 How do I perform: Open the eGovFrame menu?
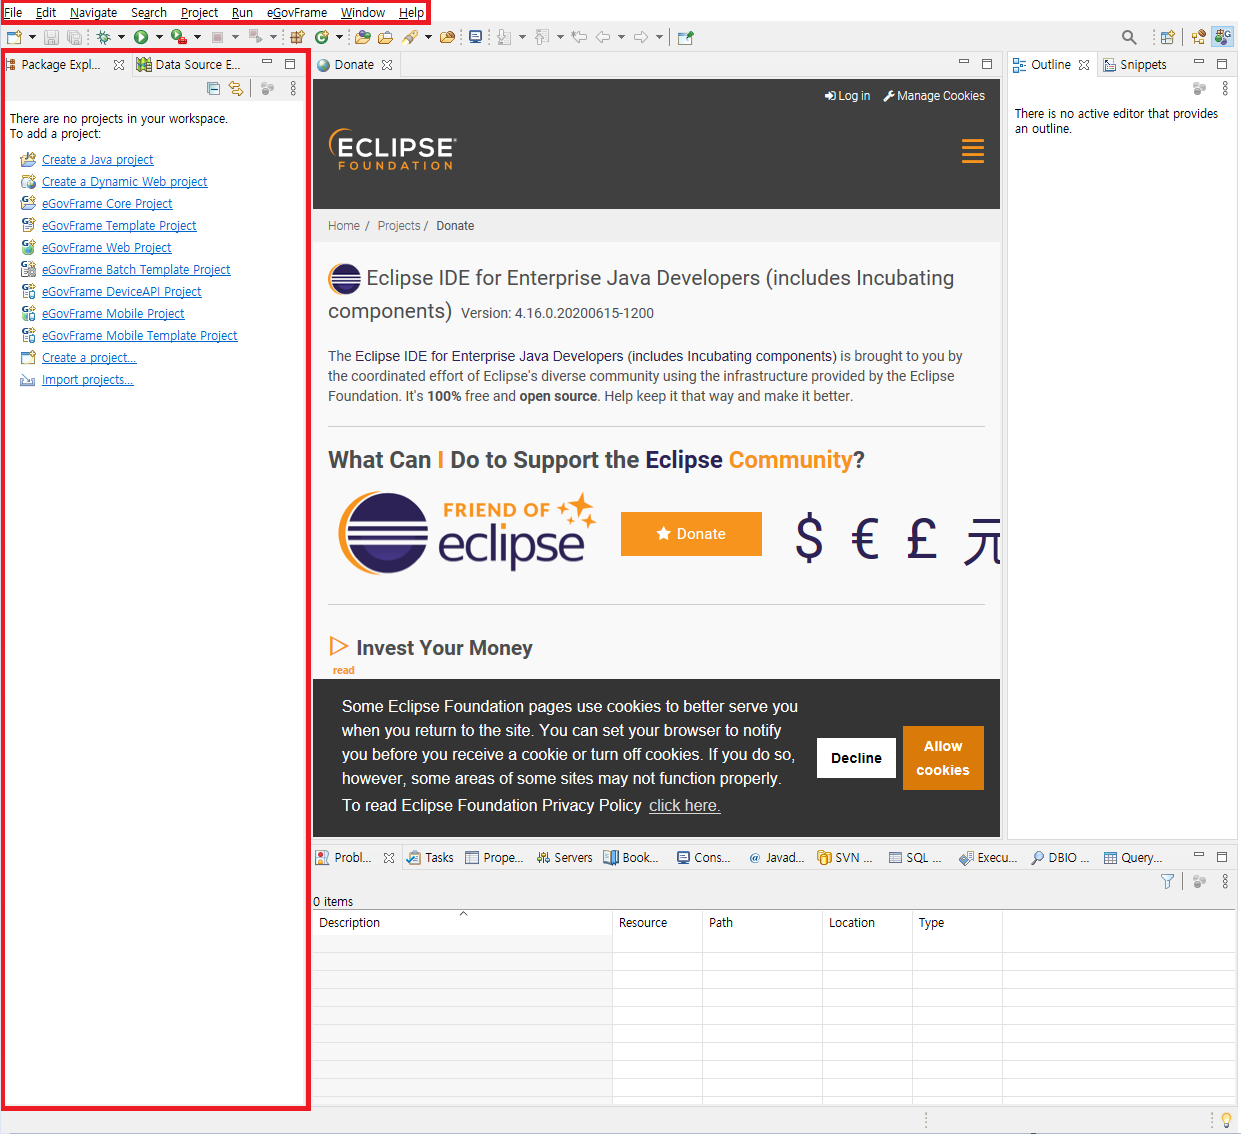297,13
